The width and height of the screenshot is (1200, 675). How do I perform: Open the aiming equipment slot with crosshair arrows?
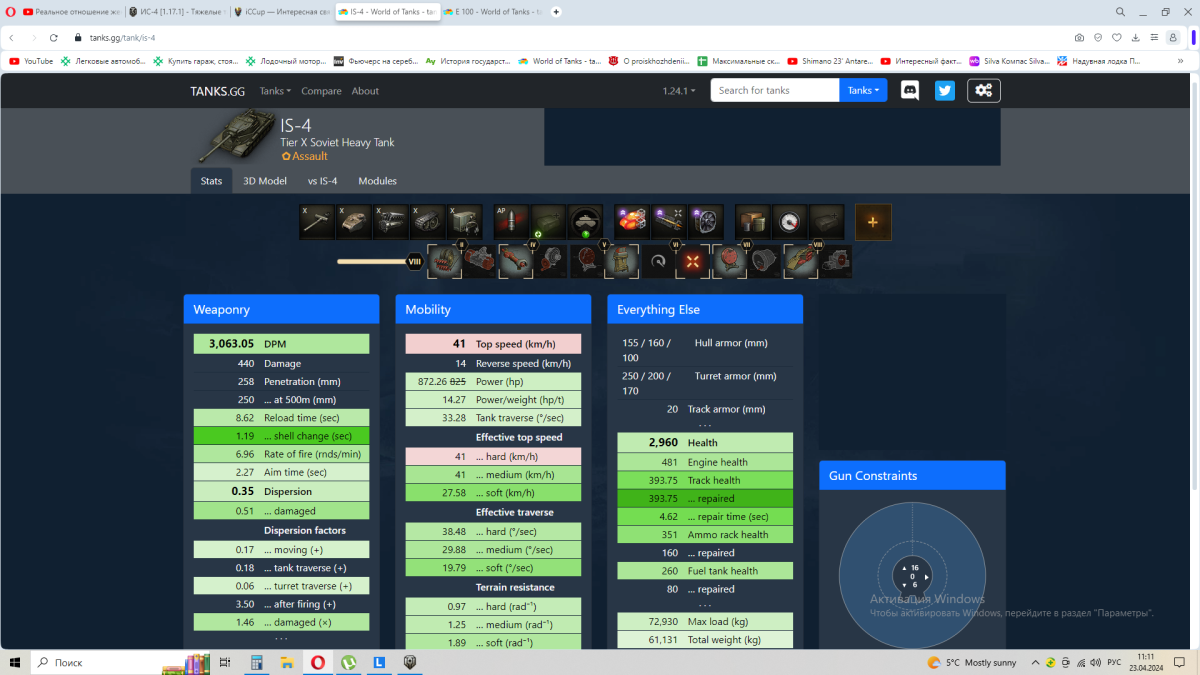pos(669,222)
